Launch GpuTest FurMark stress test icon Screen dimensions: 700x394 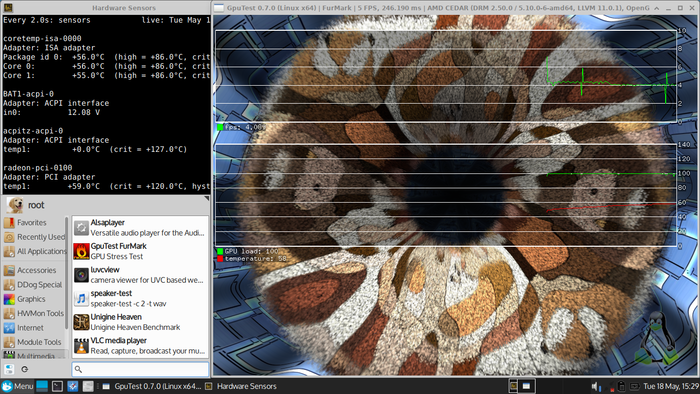(81, 251)
